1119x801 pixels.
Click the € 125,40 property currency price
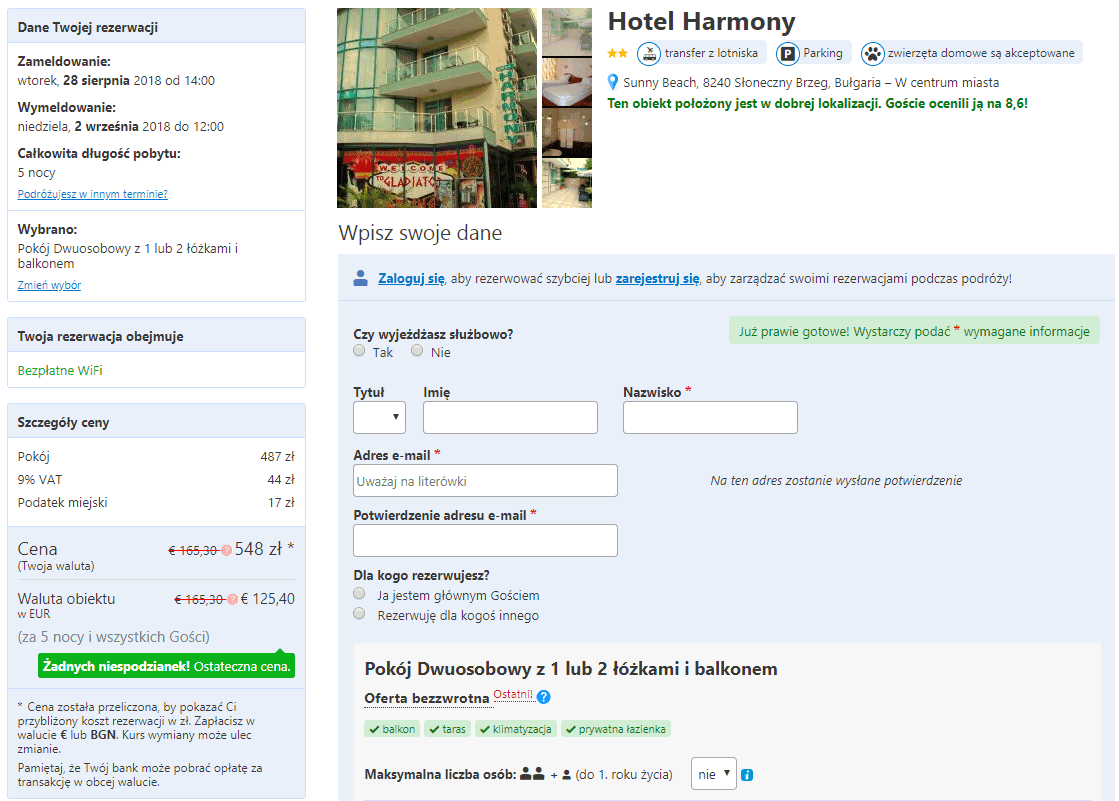(268, 599)
